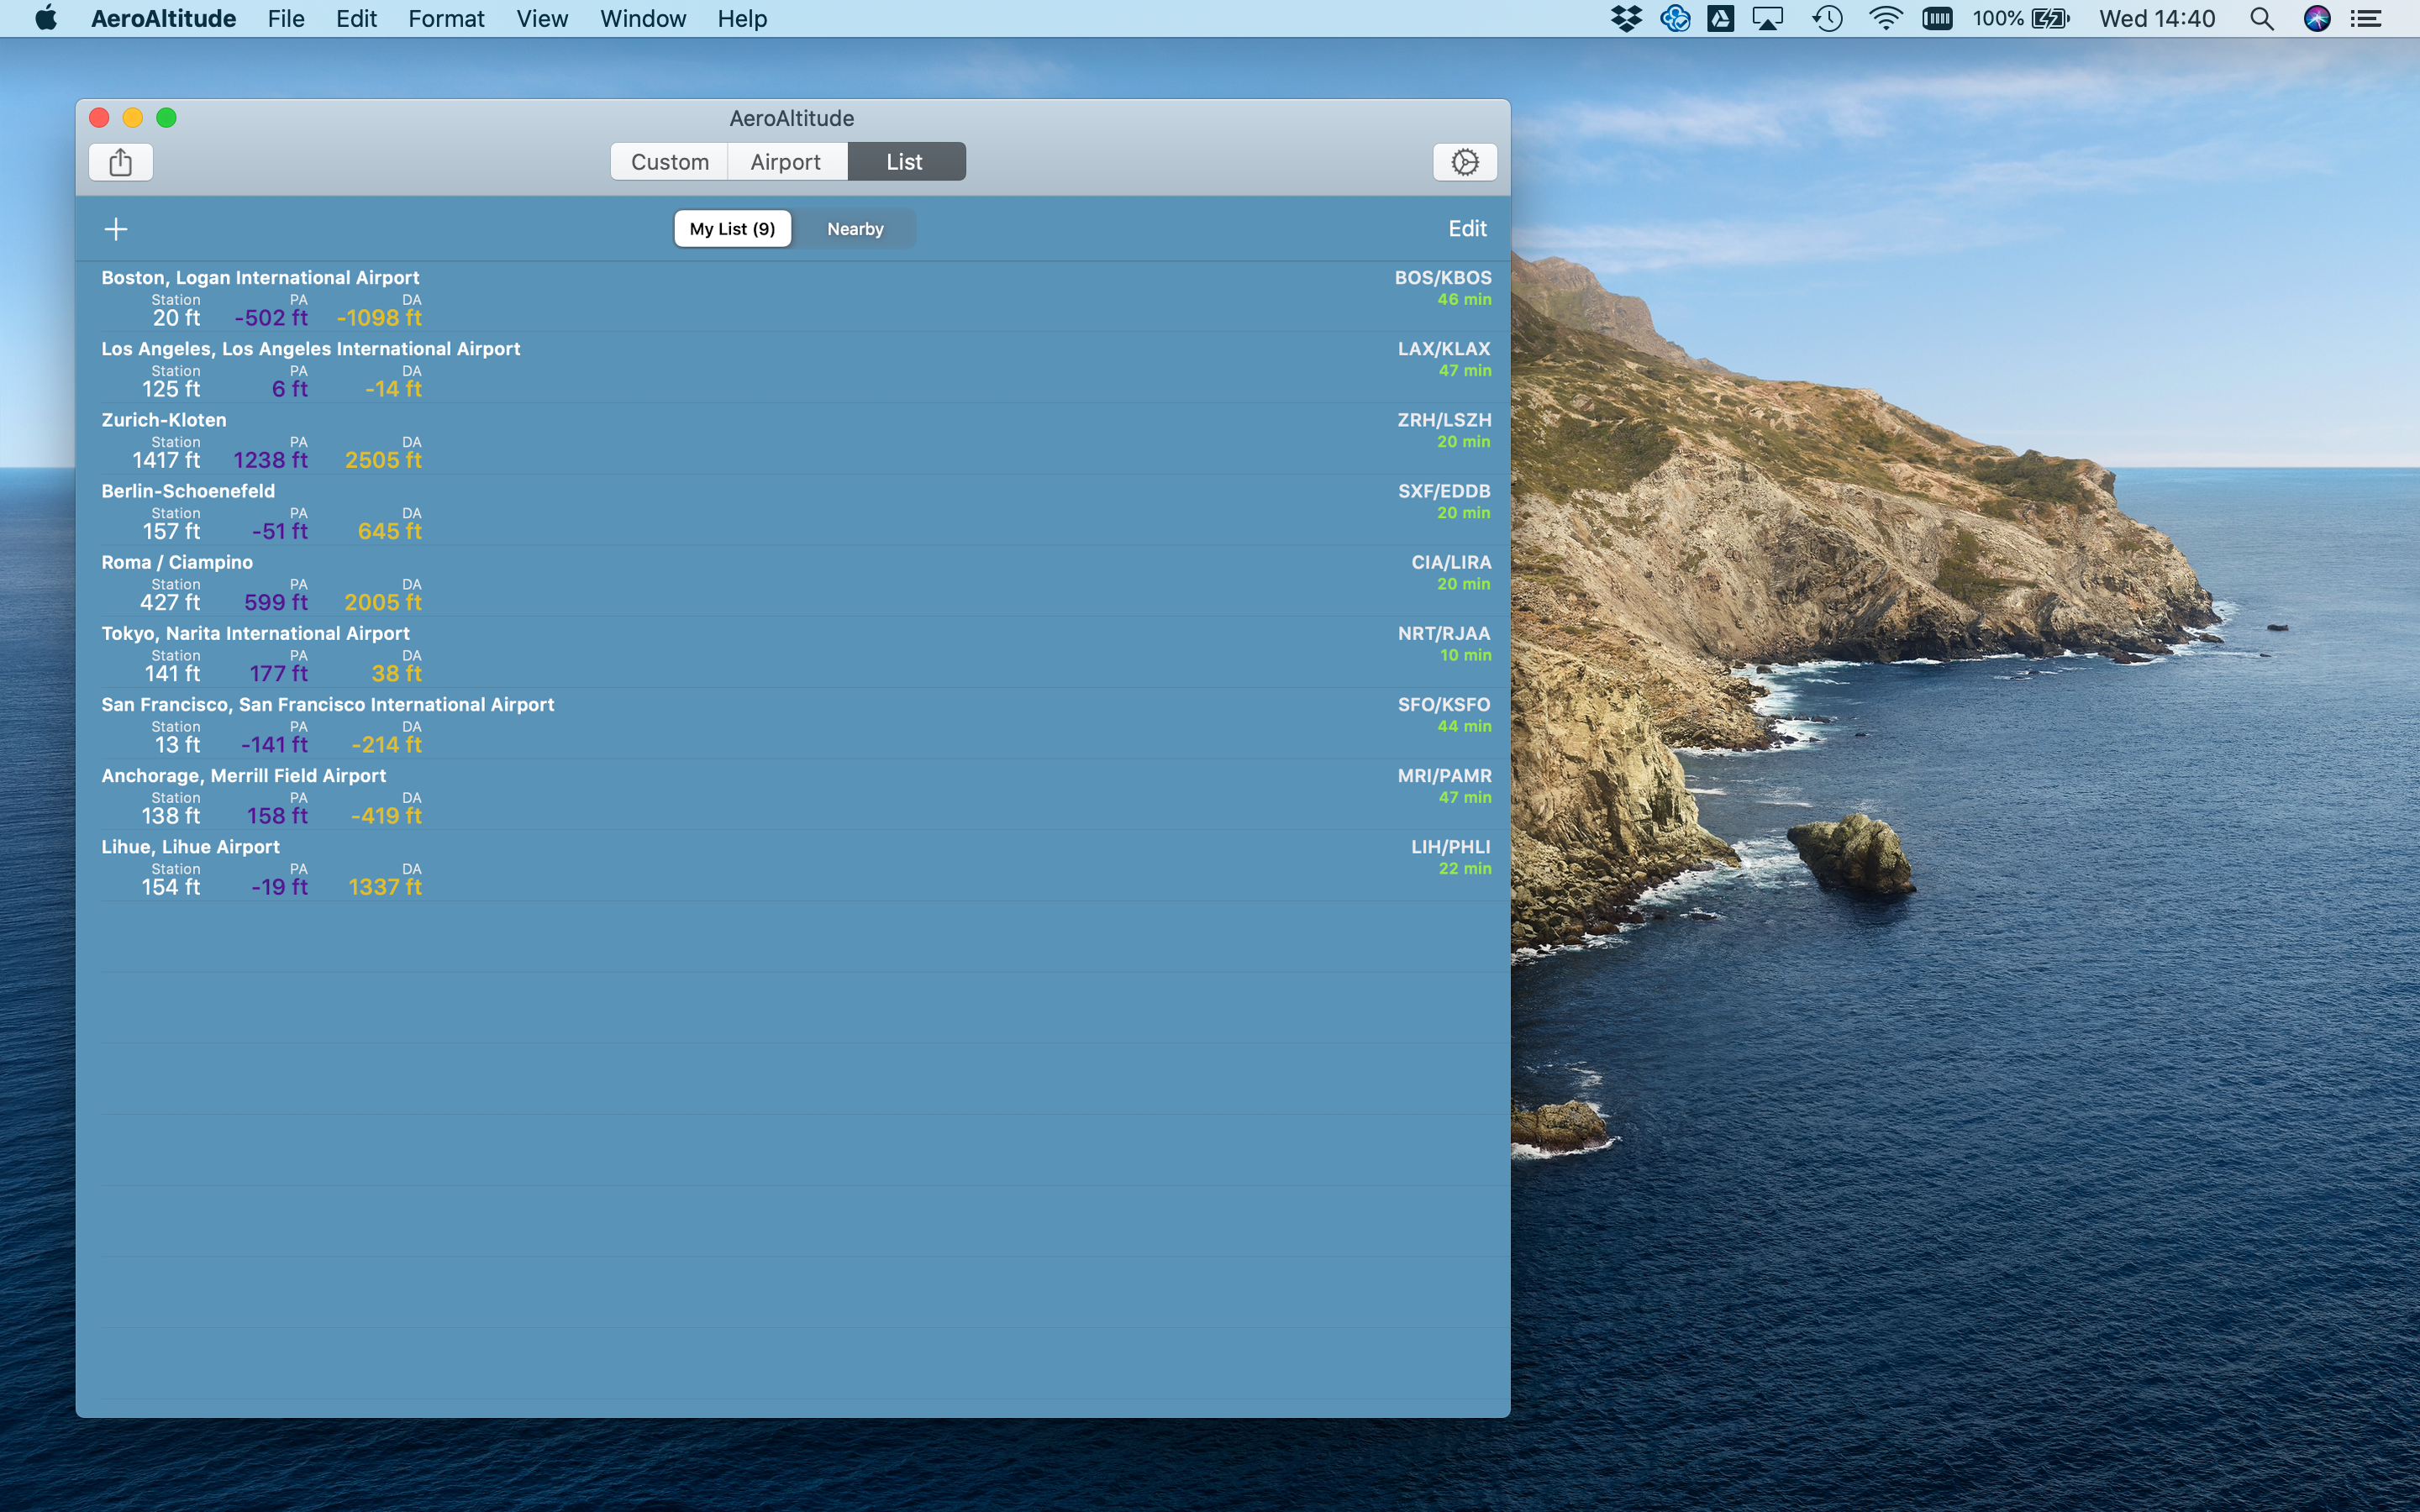Open Siri from menu bar

pos(2317,18)
